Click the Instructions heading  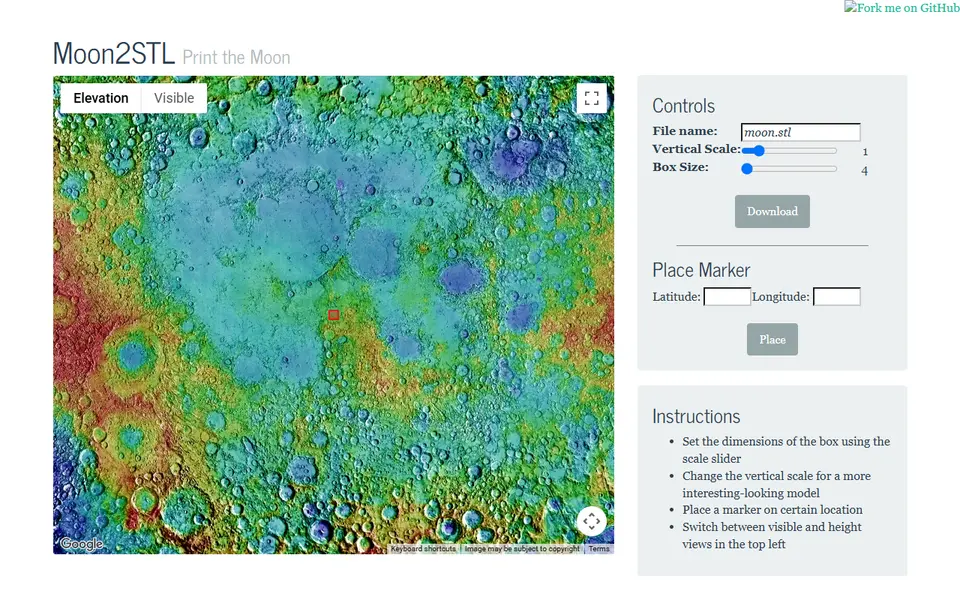tap(696, 416)
